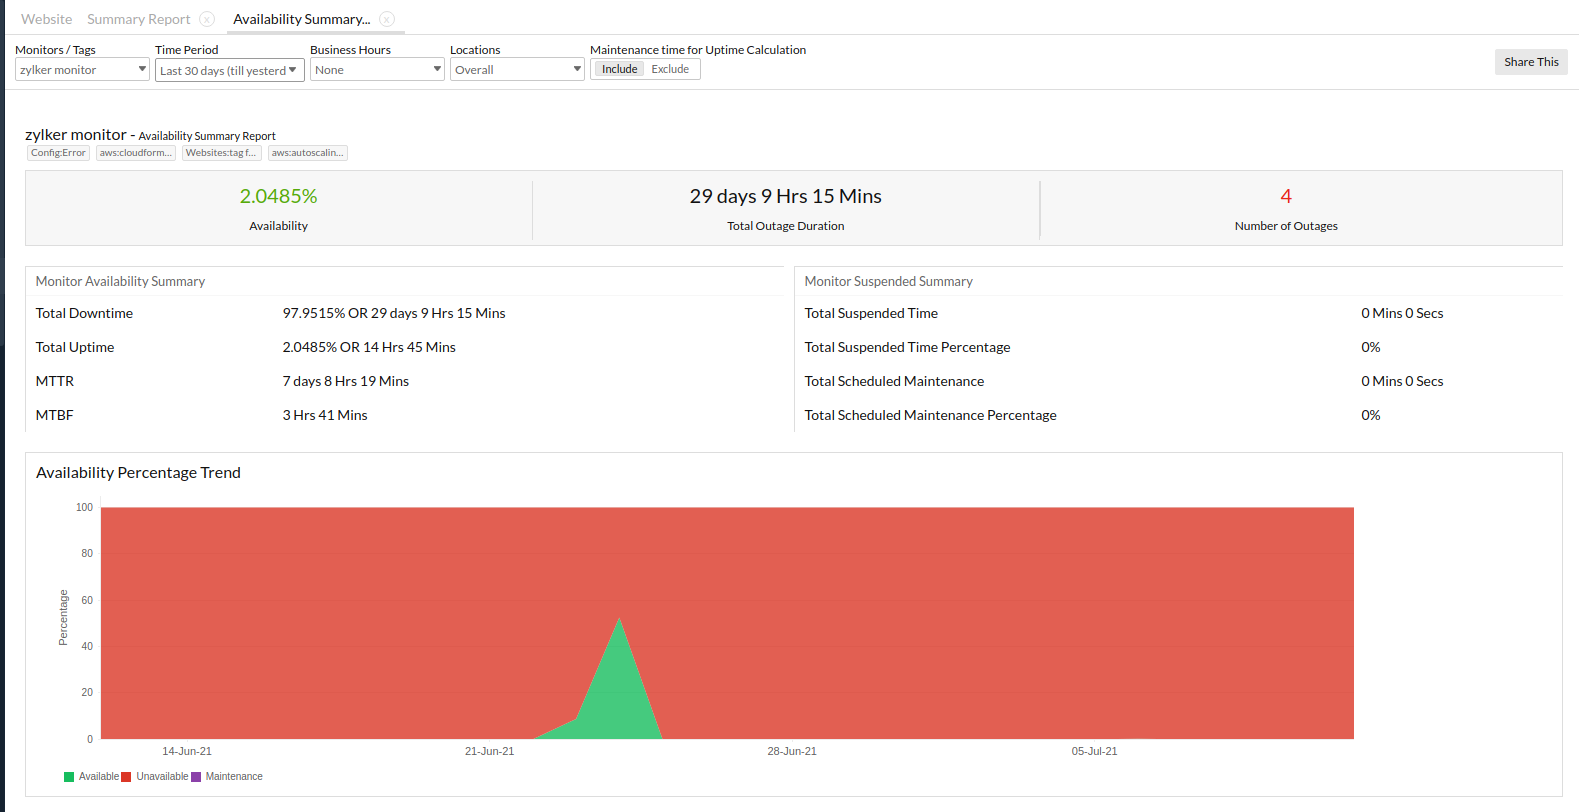The height and width of the screenshot is (812, 1579).
Task: Select the aws:cloudform tag
Action: pyautogui.click(x=136, y=153)
